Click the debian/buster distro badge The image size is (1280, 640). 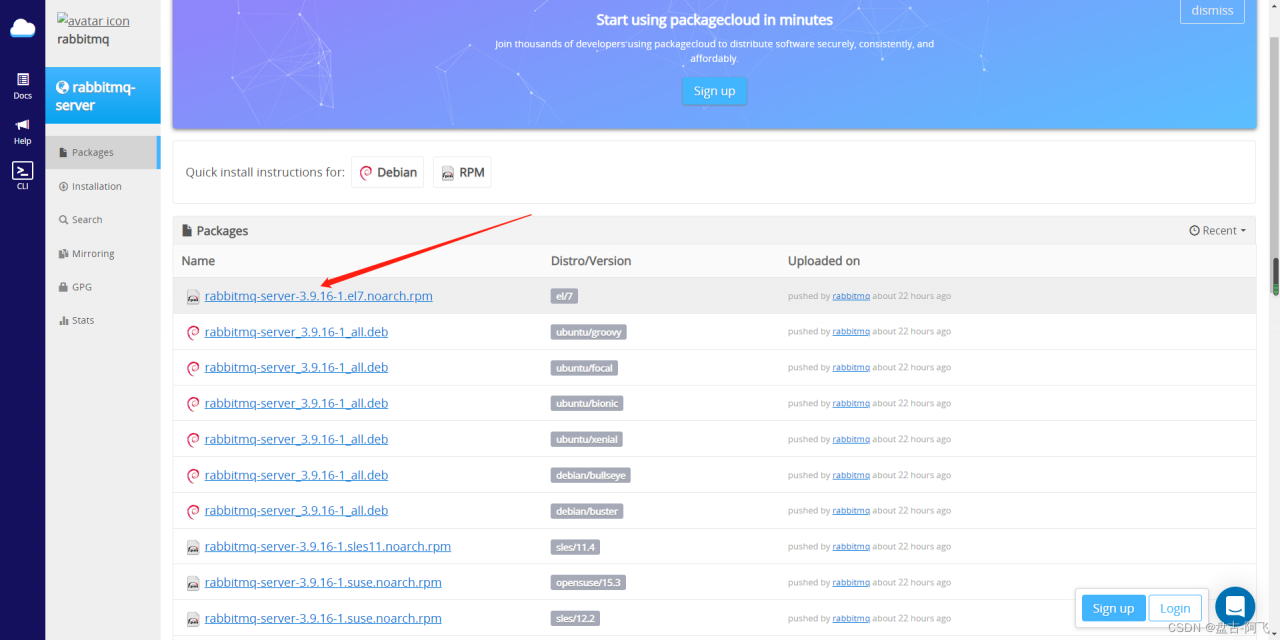pyautogui.click(x=587, y=511)
